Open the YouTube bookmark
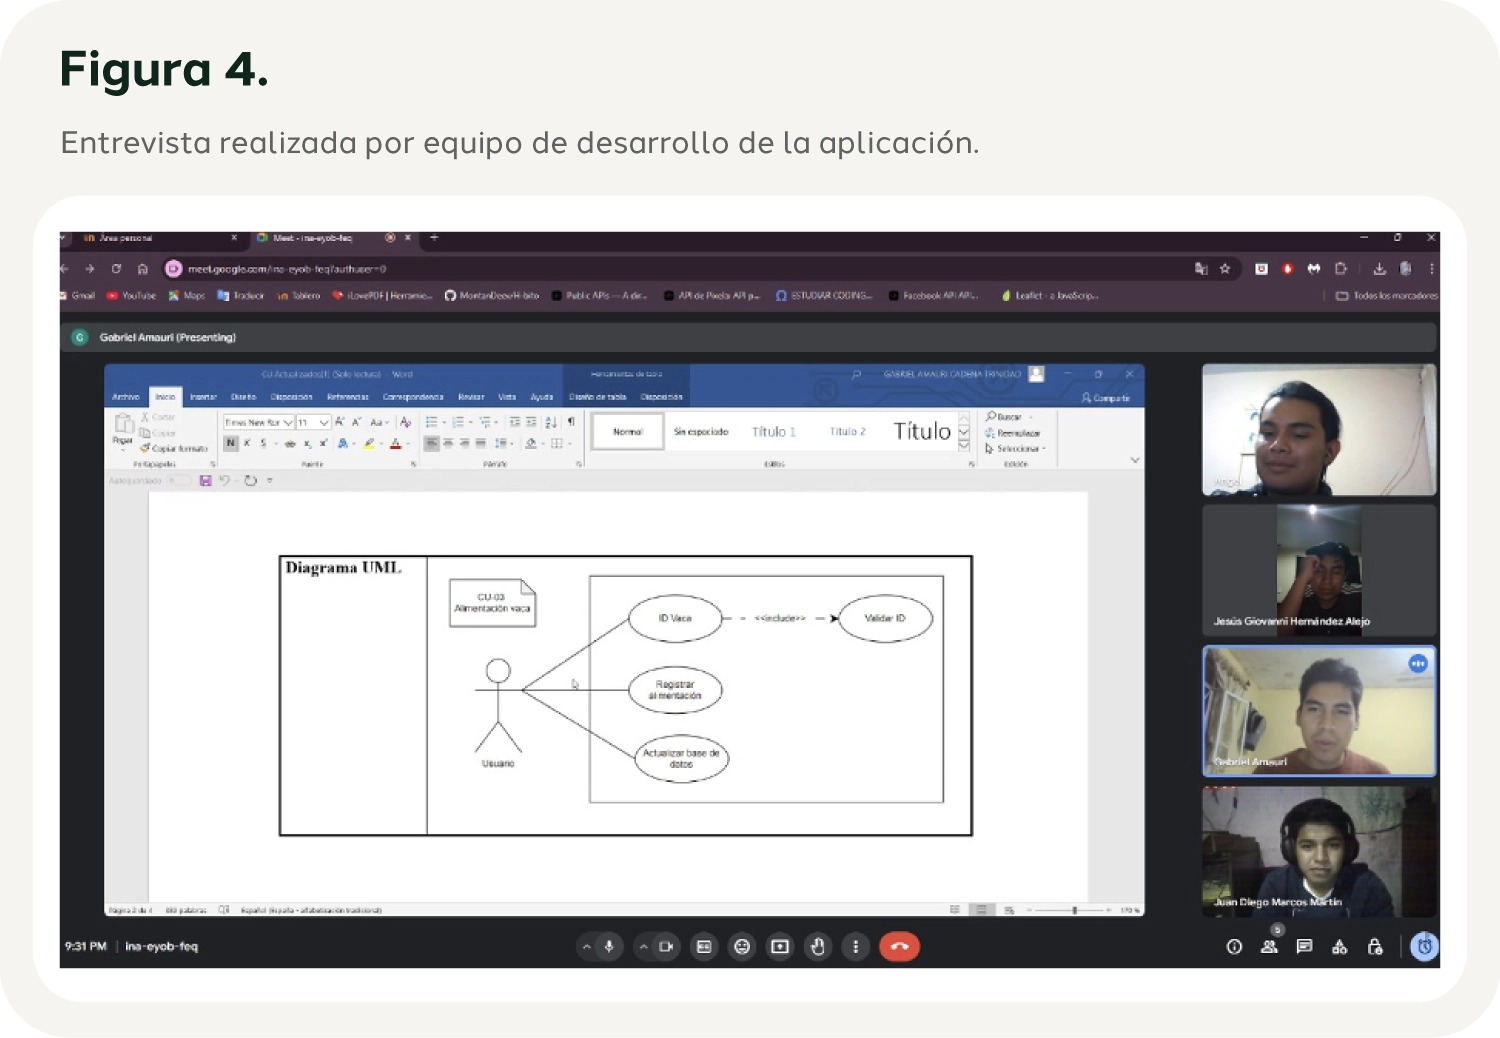Image resolution: width=1500 pixels, height=1038 pixels. [132, 296]
